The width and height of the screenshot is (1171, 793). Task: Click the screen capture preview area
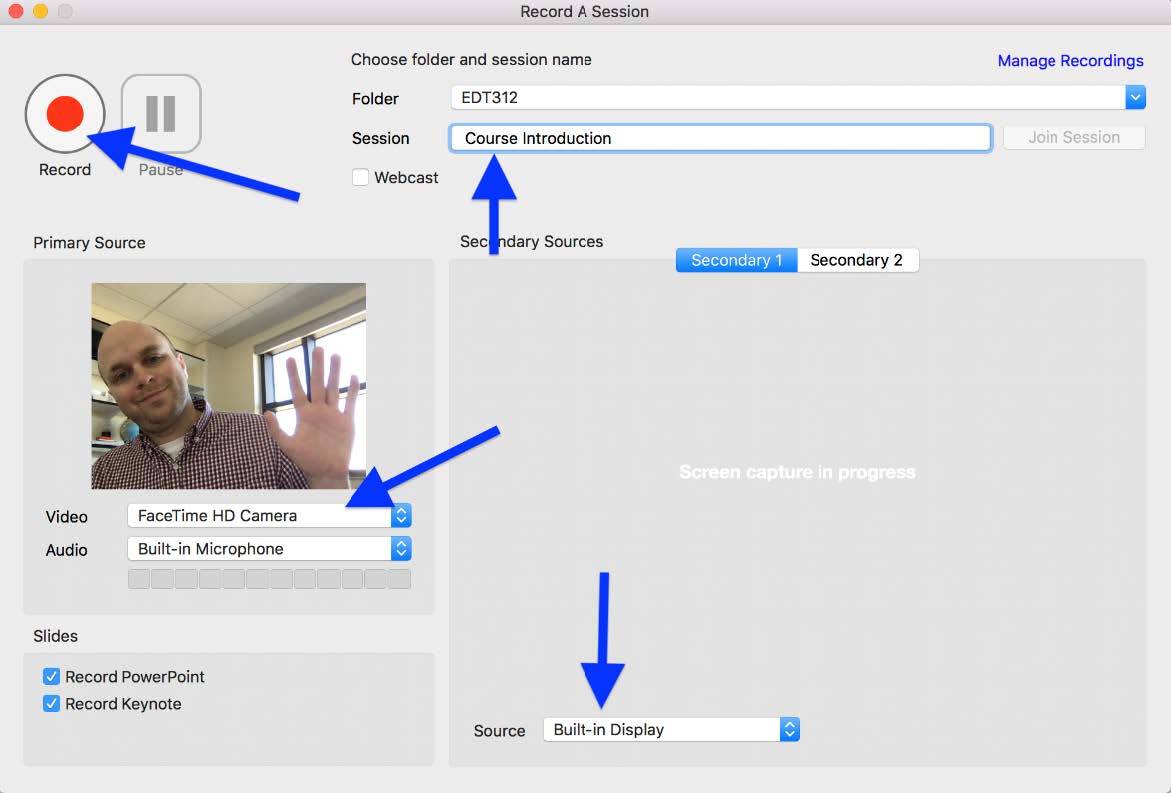[x=797, y=472]
